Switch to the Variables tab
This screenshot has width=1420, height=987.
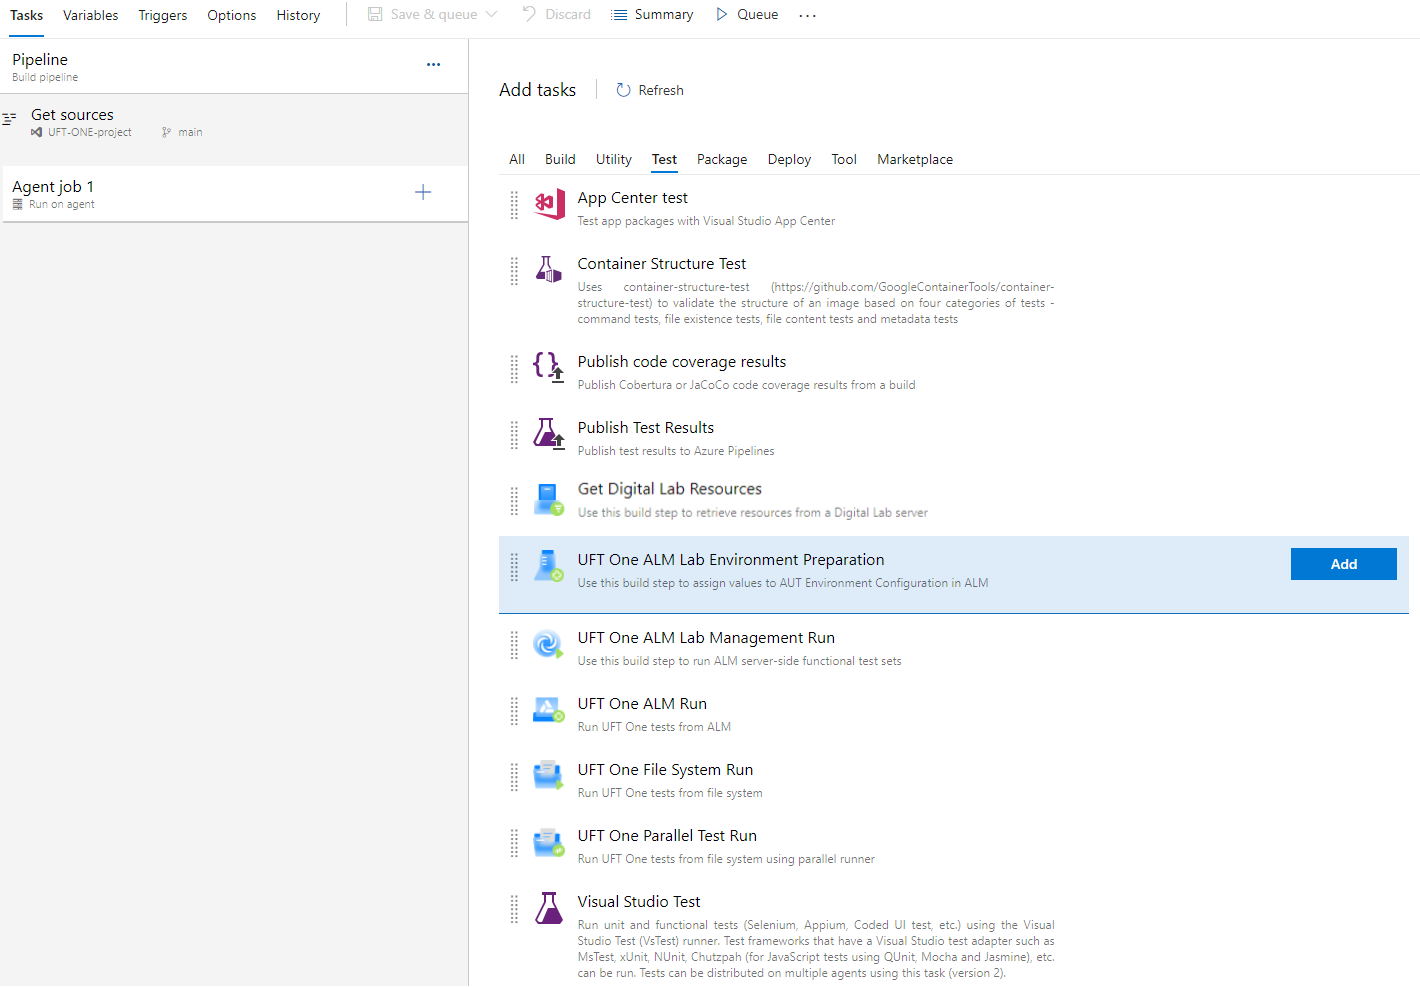[x=90, y=15]
